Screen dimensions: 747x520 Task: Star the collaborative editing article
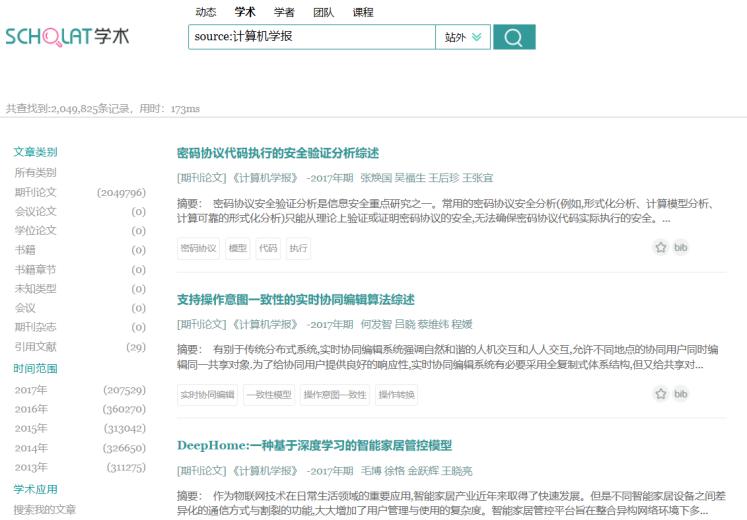click(x=661, y=394)
